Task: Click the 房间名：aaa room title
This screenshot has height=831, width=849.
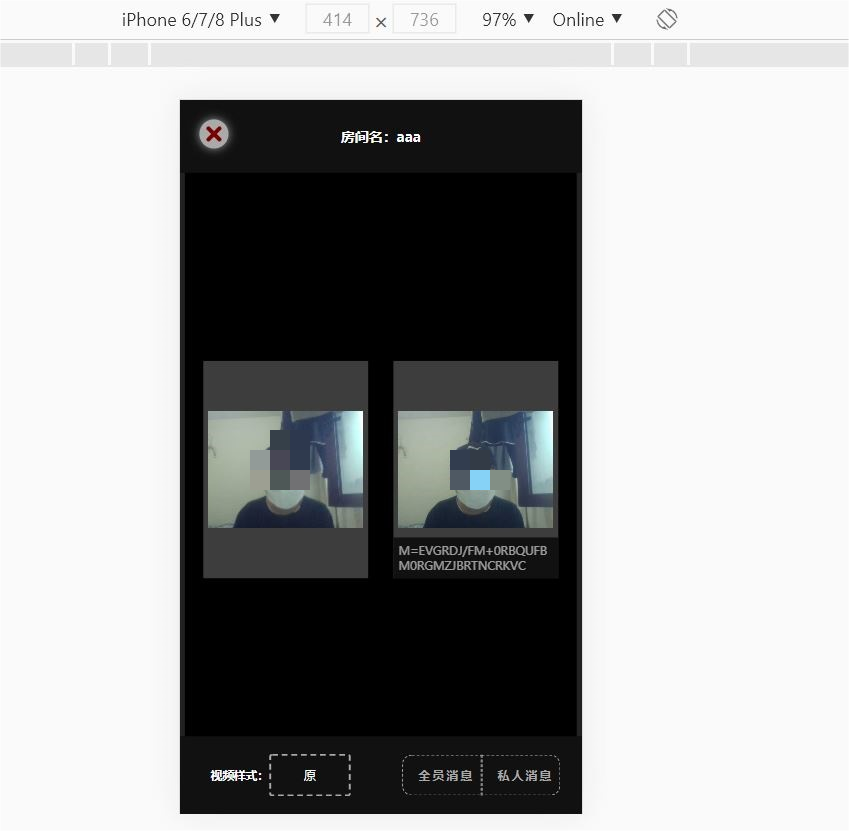Action: pyautogui.click(x=381, y=137)
